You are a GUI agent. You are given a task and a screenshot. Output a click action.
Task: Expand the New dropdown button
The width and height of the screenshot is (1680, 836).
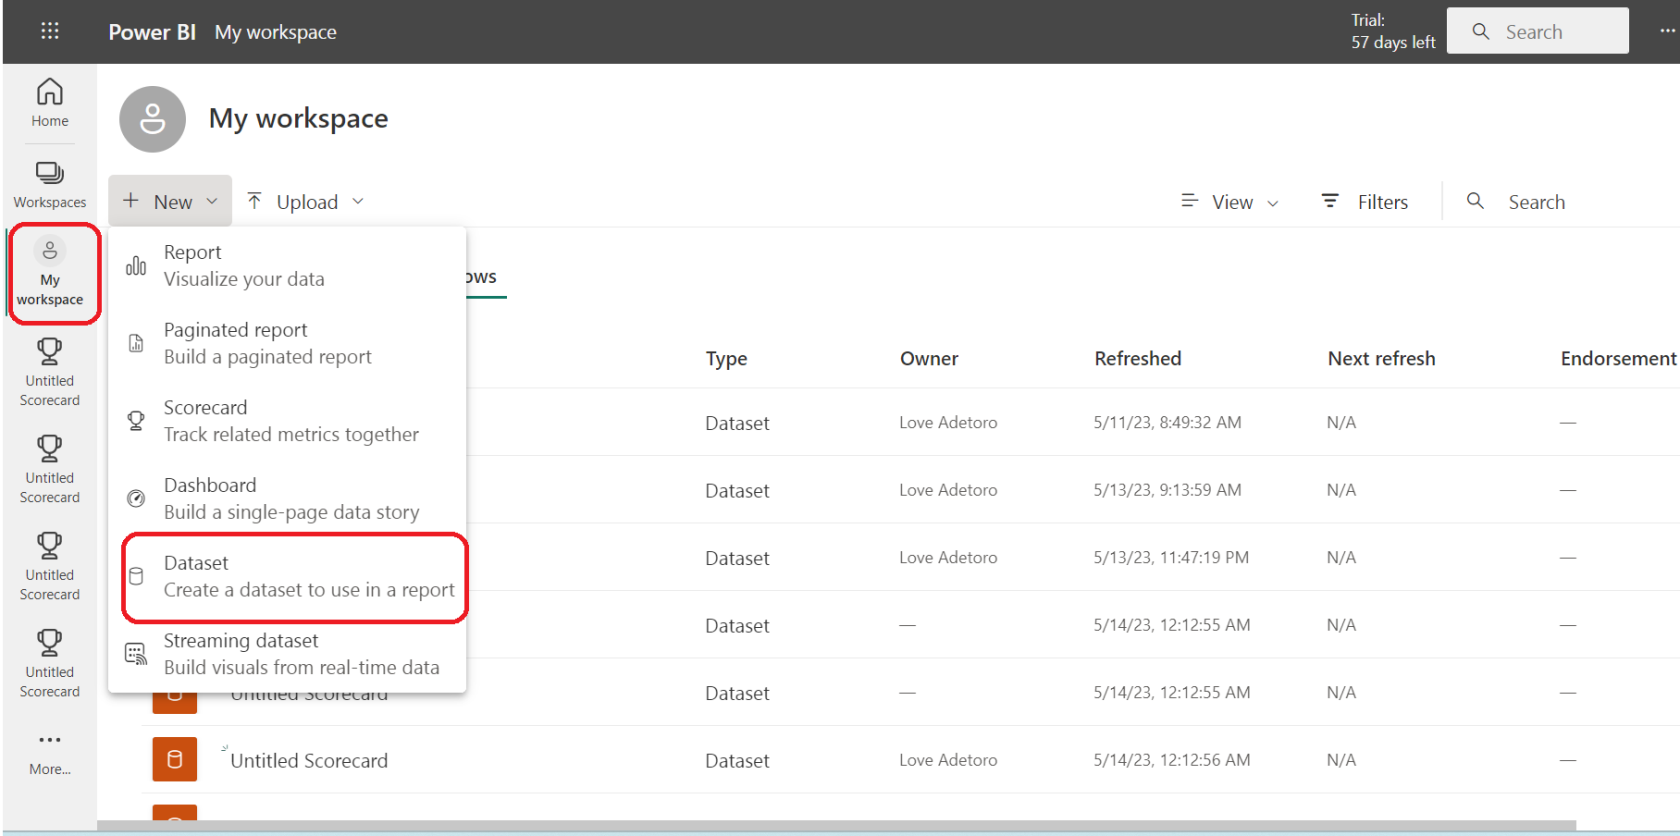pyautogui.click(x=170, y=202)
